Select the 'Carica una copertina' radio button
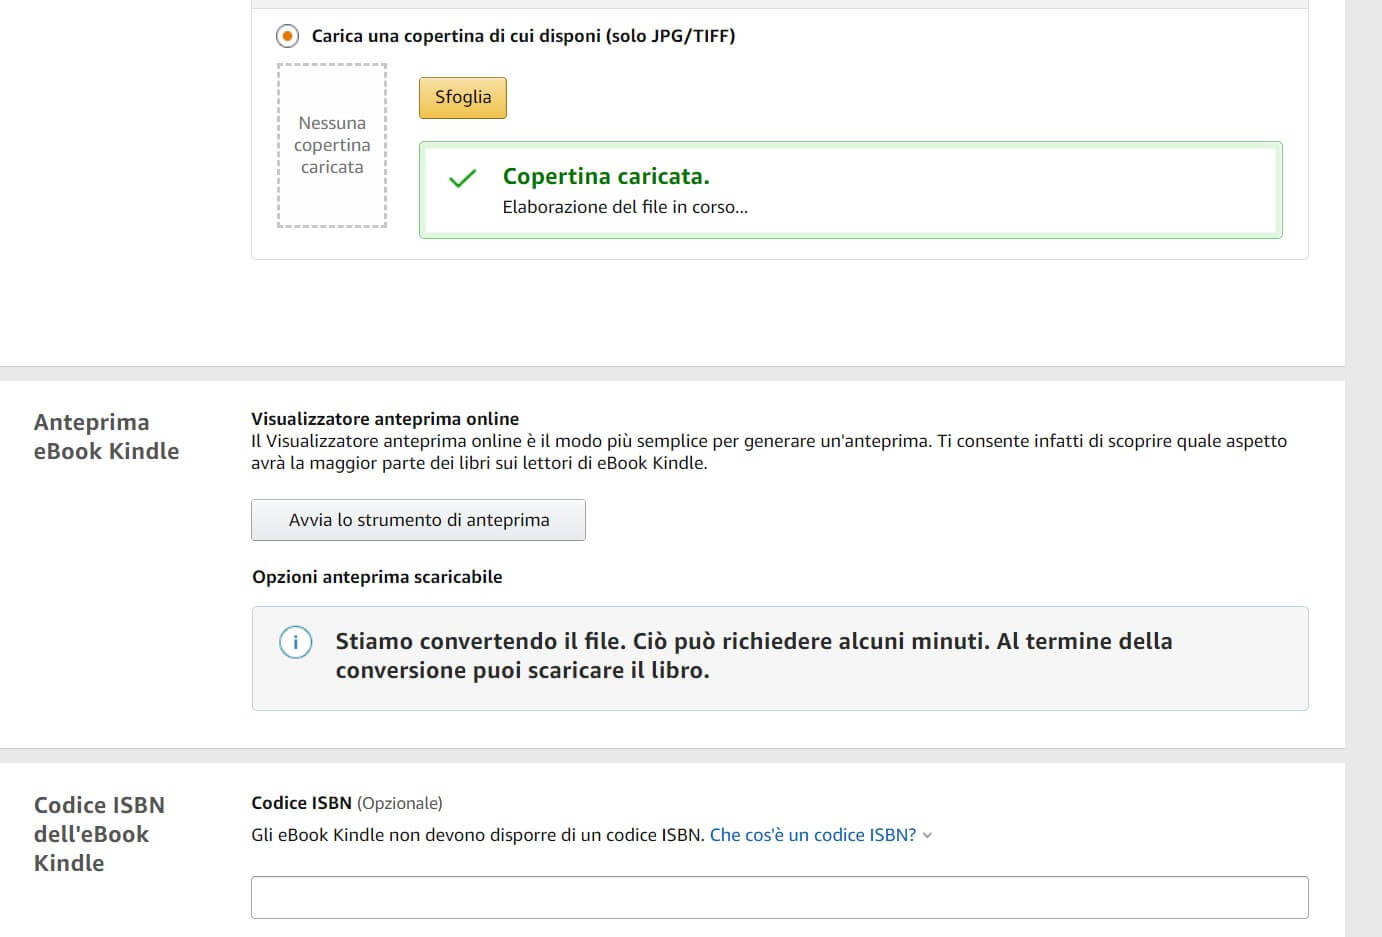1382x937 pixels. 288,36
